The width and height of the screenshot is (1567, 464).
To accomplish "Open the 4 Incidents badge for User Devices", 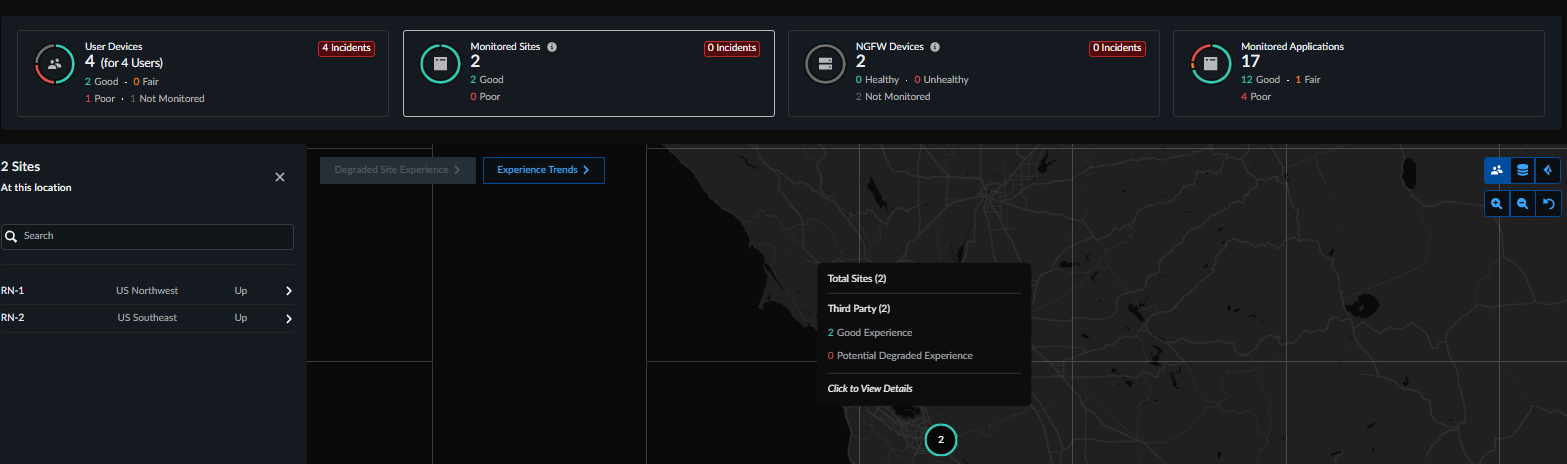I will click(x=346, y=48).
